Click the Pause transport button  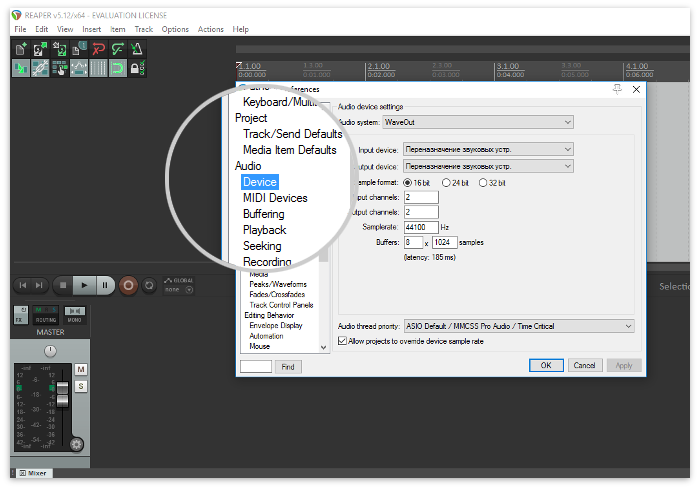pyautogui.click(x=105, y=285)
